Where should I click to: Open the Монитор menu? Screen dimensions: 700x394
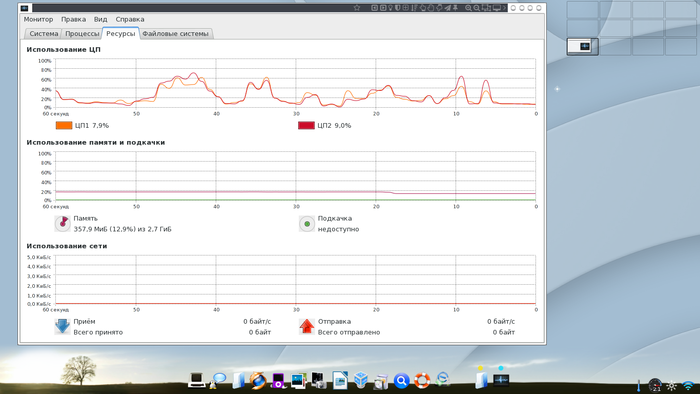pyautogui.click(x=38, y=19)
